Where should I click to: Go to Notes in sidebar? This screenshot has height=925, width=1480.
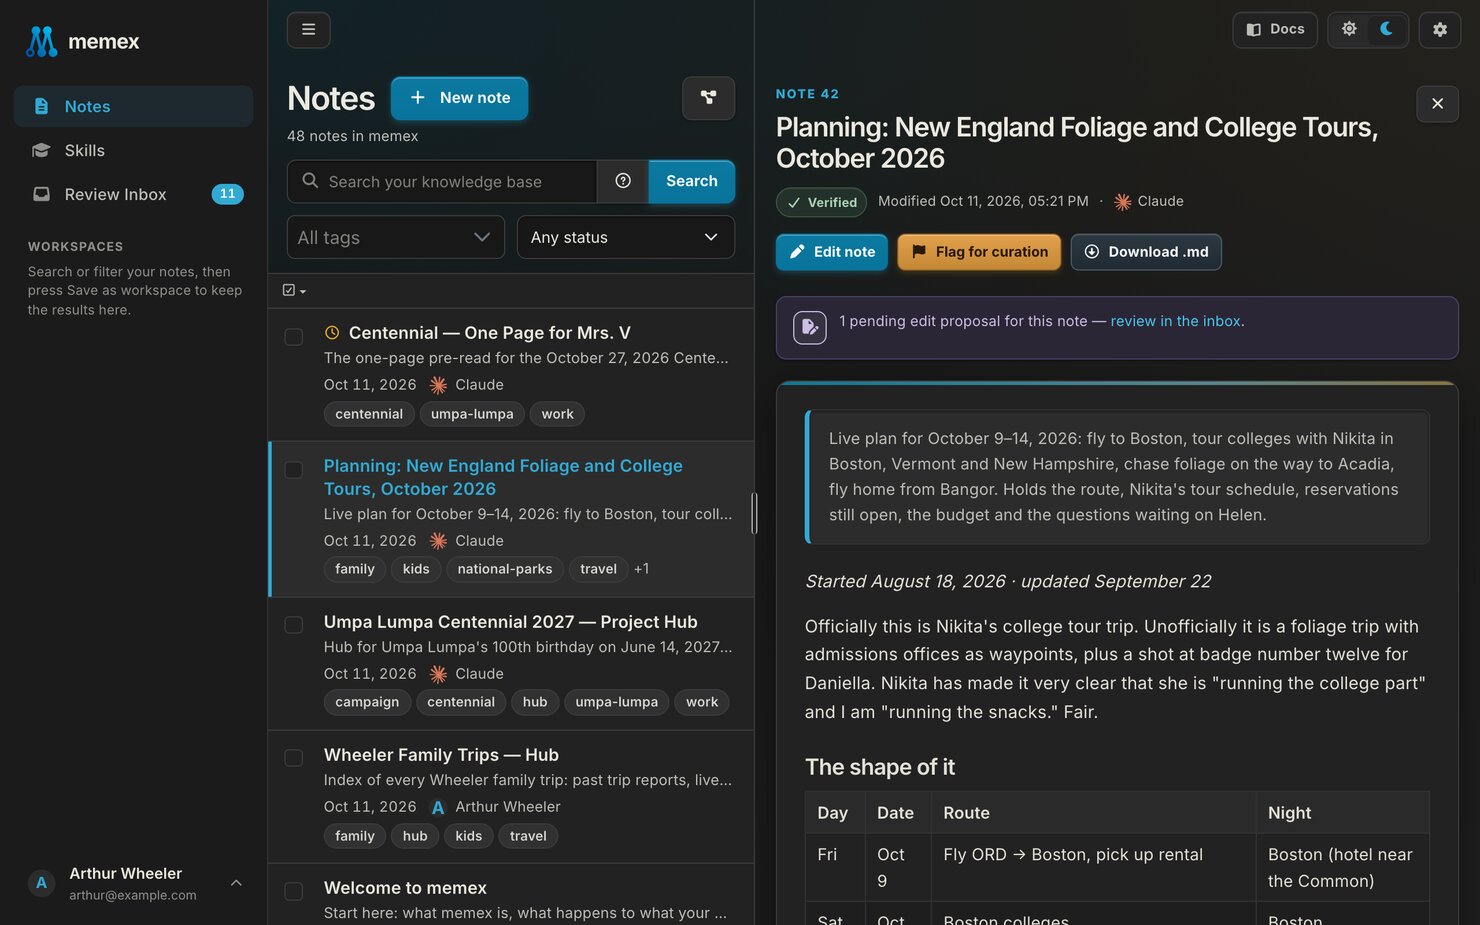click(133, 106)
